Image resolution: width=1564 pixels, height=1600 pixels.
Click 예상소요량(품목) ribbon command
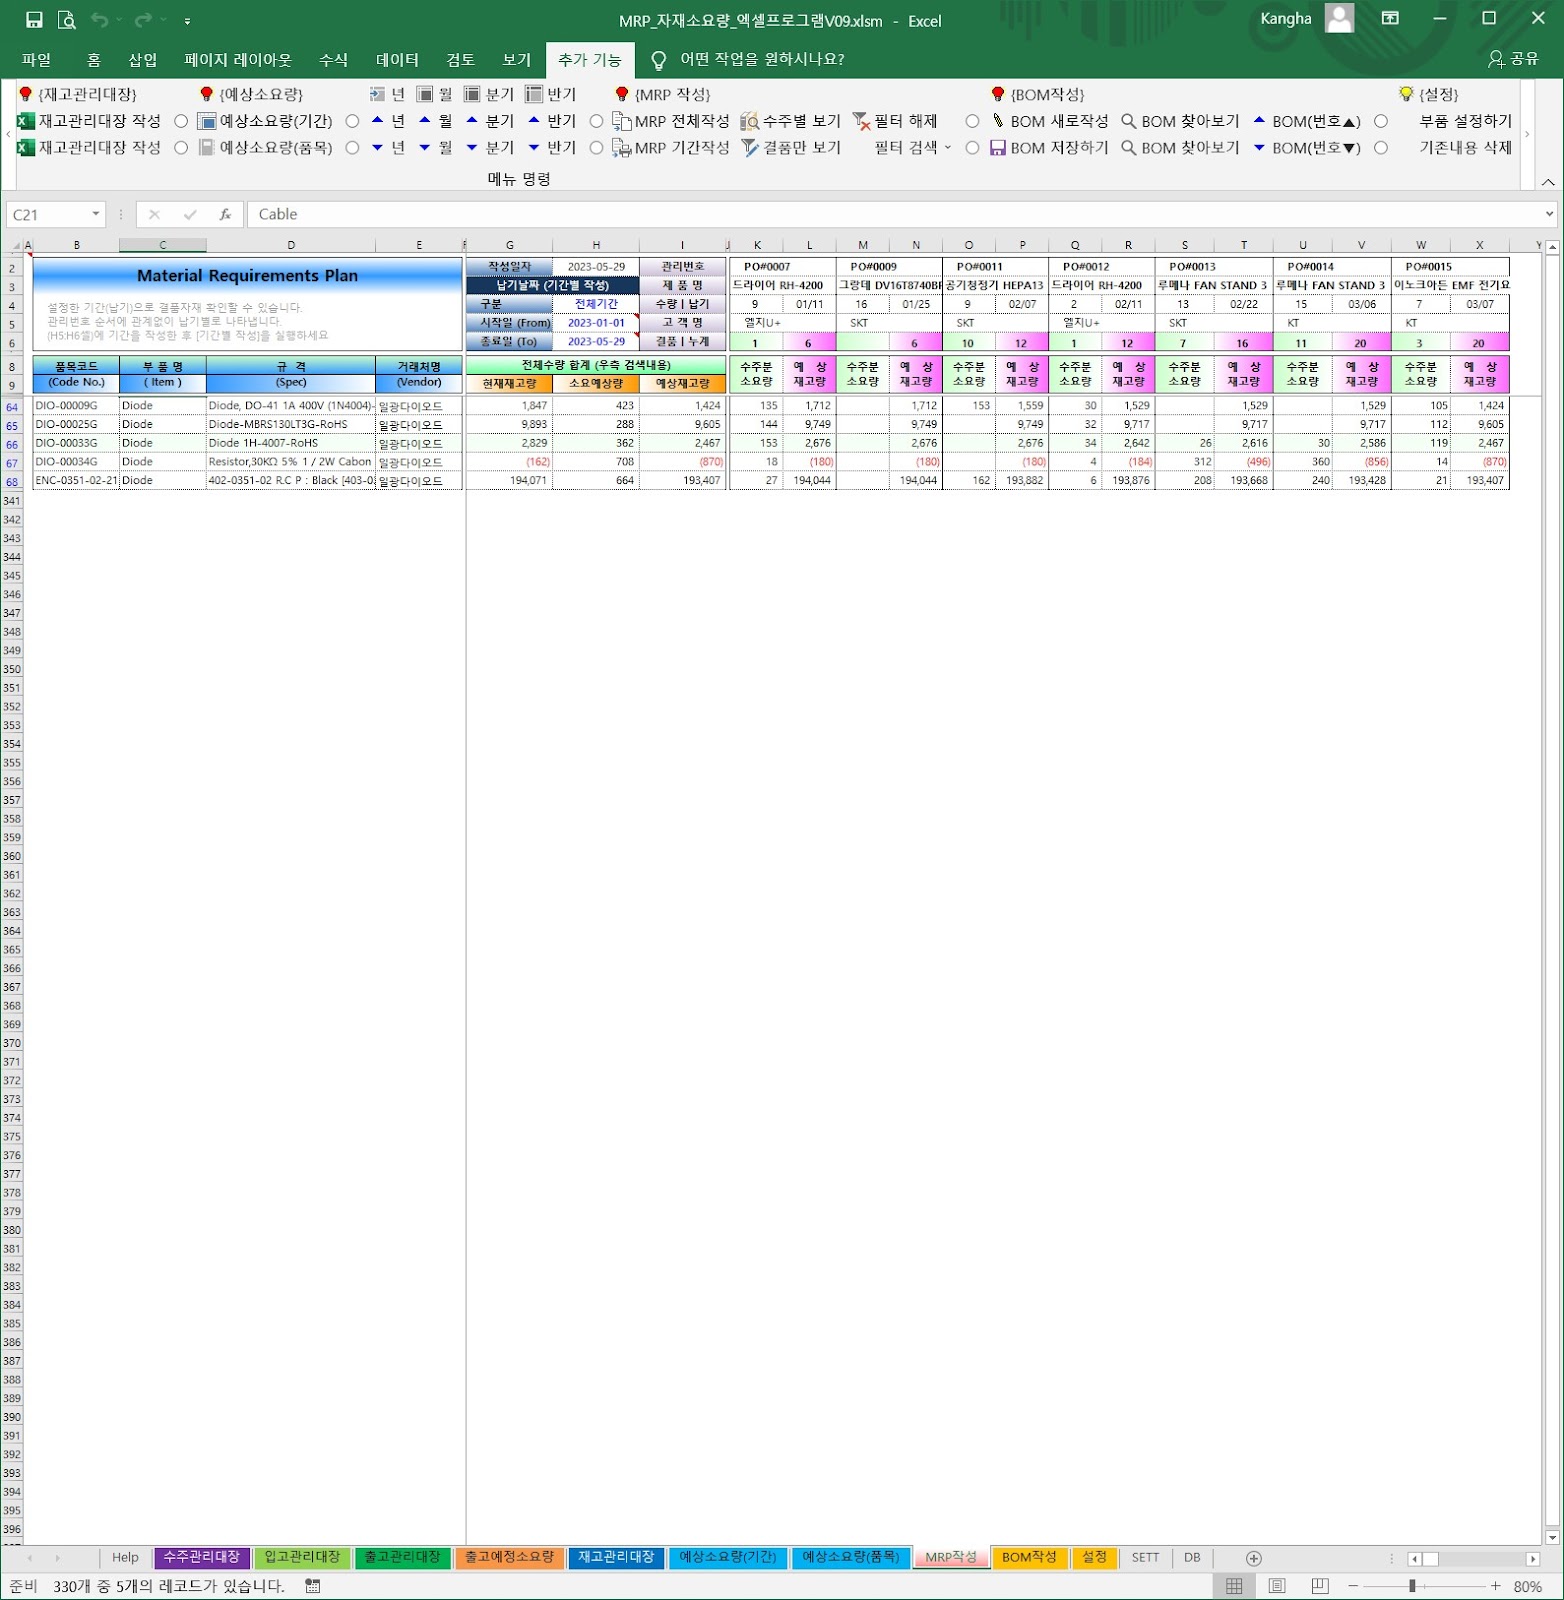pyautogui.click(x=265, y=148)
